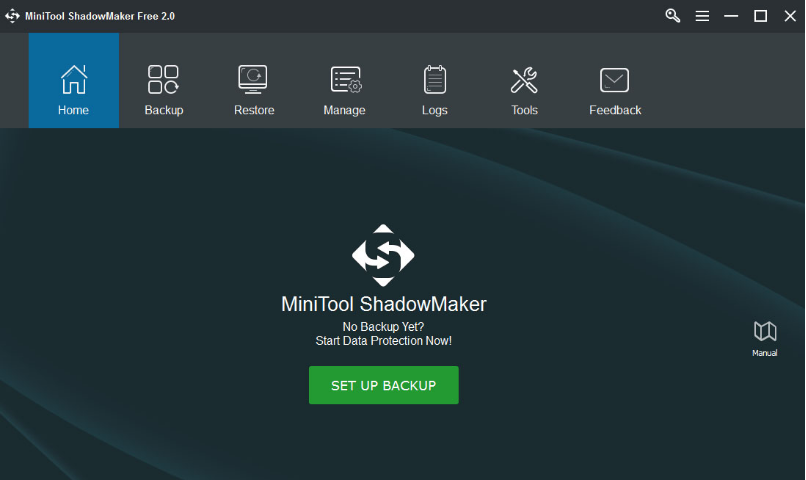Open the Home tab
The image size is (806, 480).
tap(74, 81)
